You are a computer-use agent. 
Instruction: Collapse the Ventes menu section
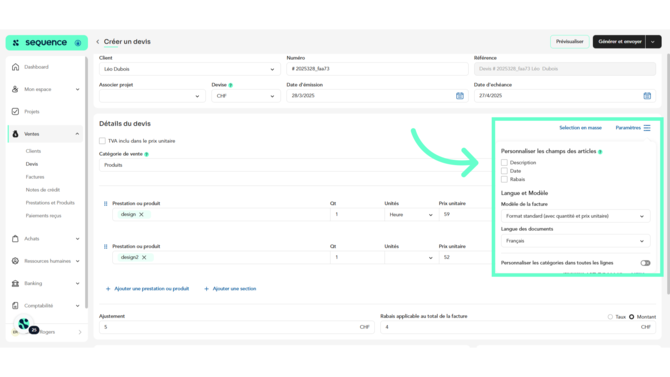coord(77,134)
